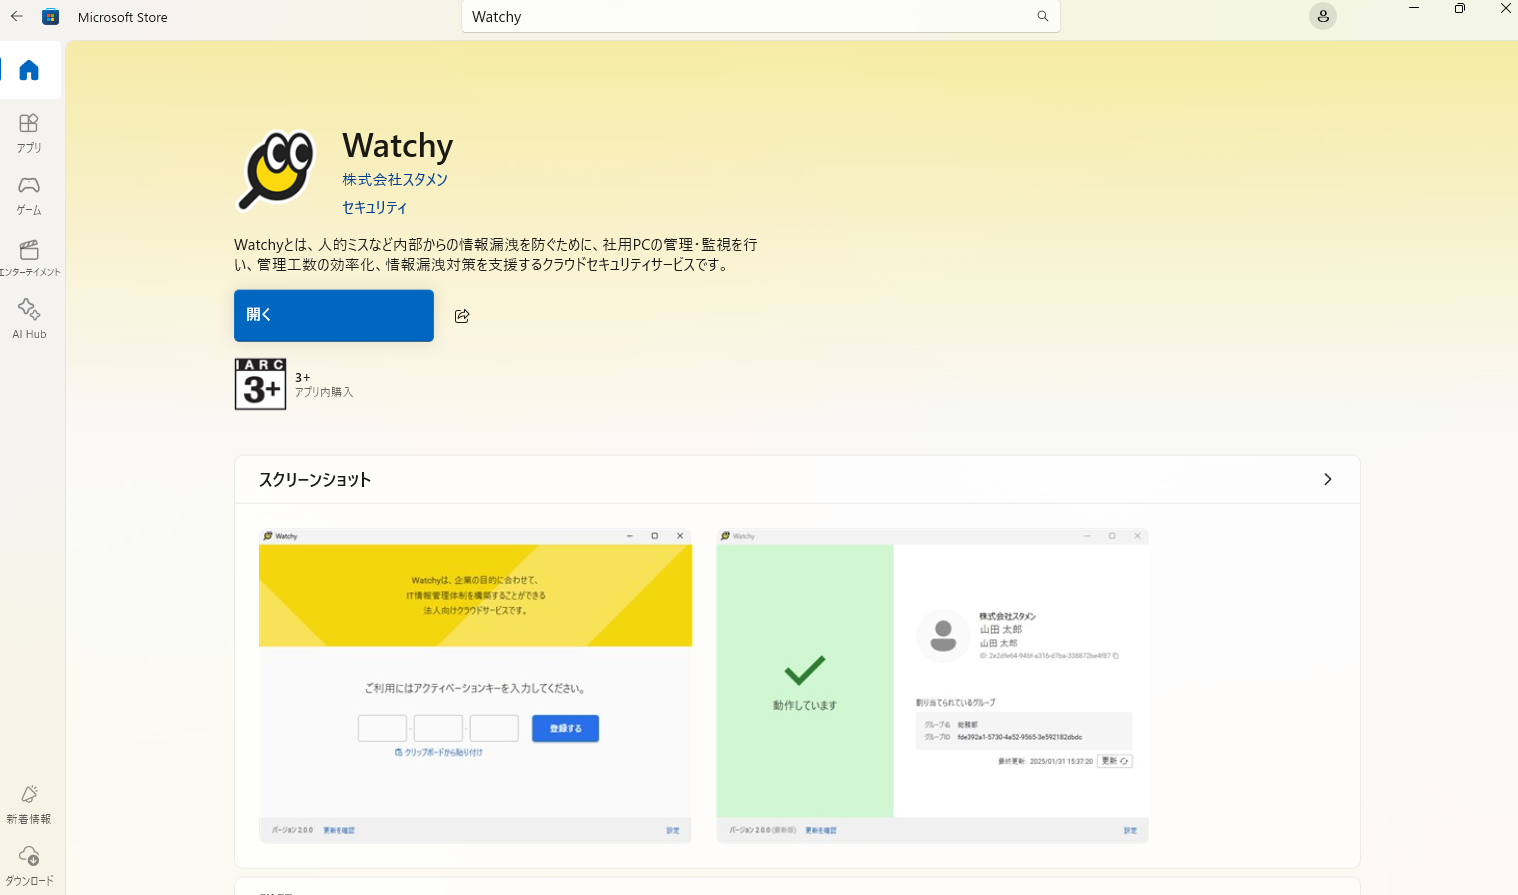Image resolution: width=1518 pixels, height=895 pixels.
Task: Click the IARC 3+ rating badge
Action: 260,384
